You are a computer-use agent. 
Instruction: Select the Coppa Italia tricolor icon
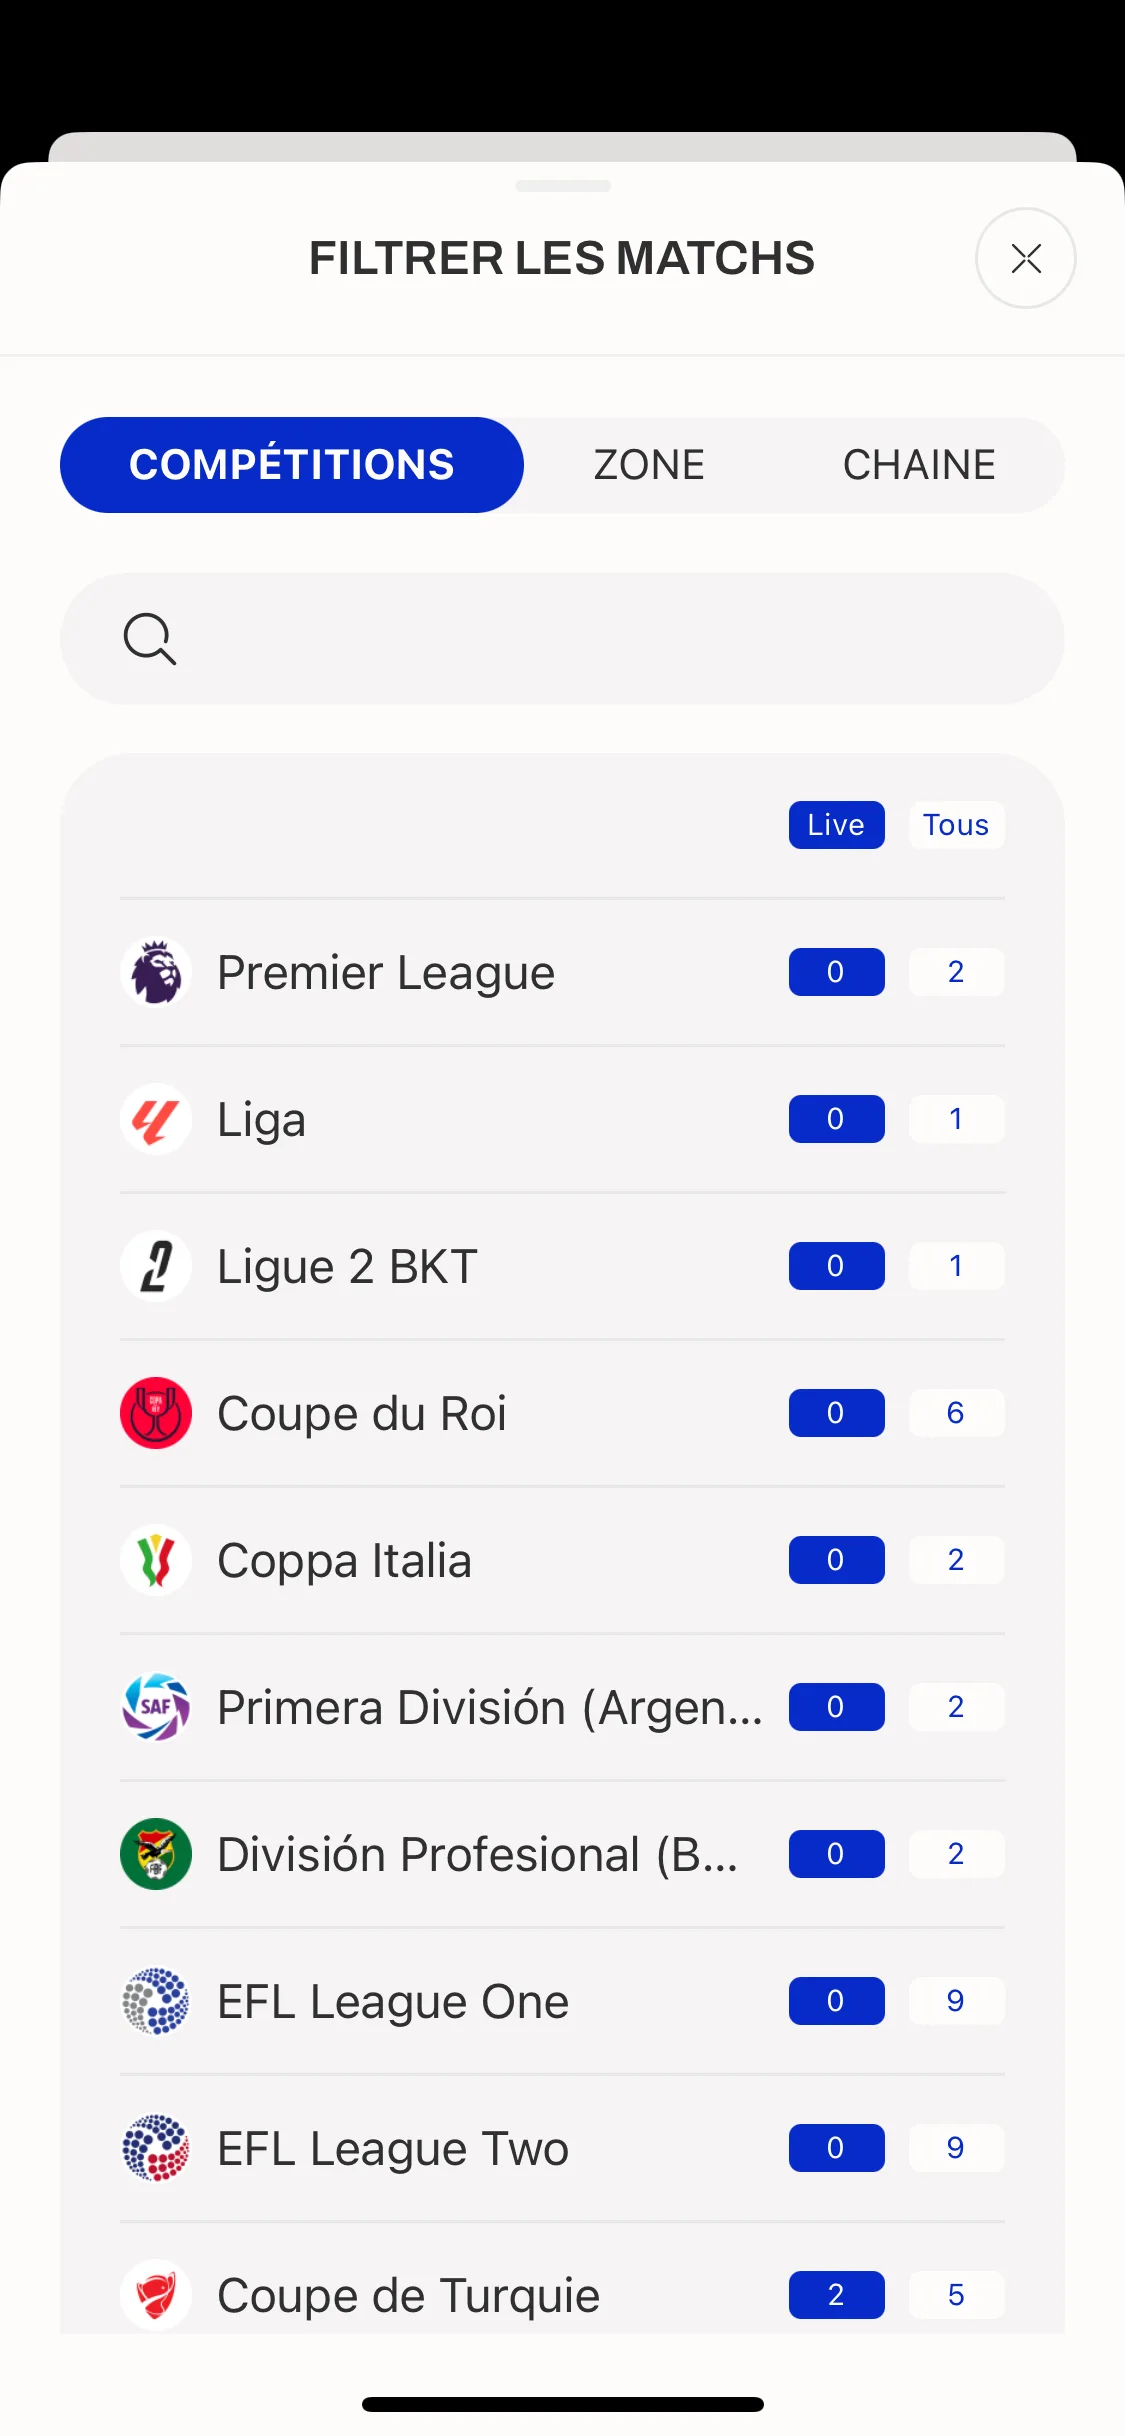(156, 1560)
